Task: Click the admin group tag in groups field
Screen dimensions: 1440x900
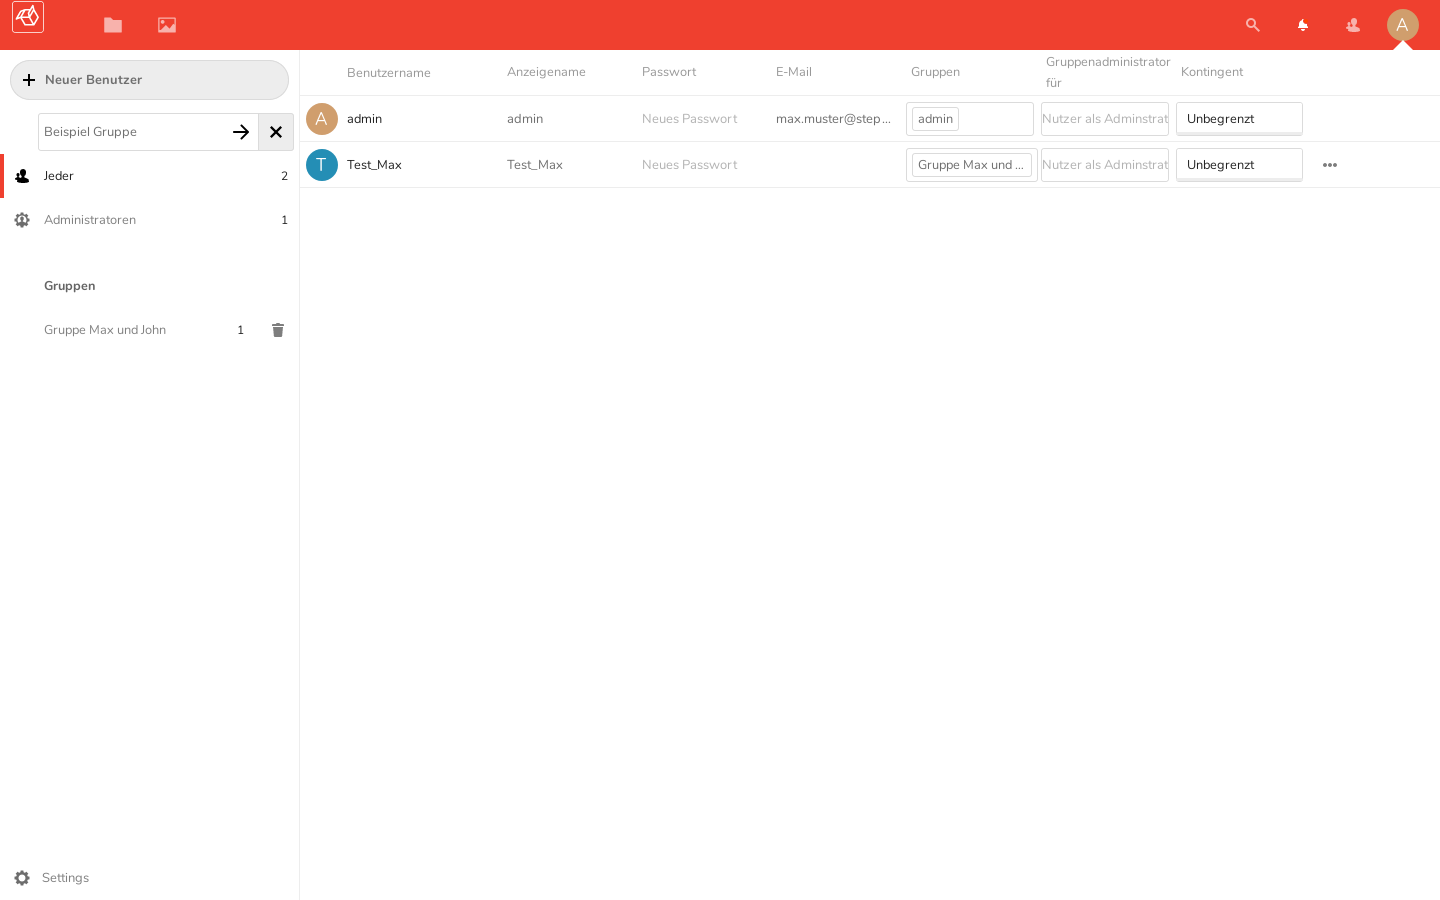Action: pyautogui.click(x=935, y=119)
